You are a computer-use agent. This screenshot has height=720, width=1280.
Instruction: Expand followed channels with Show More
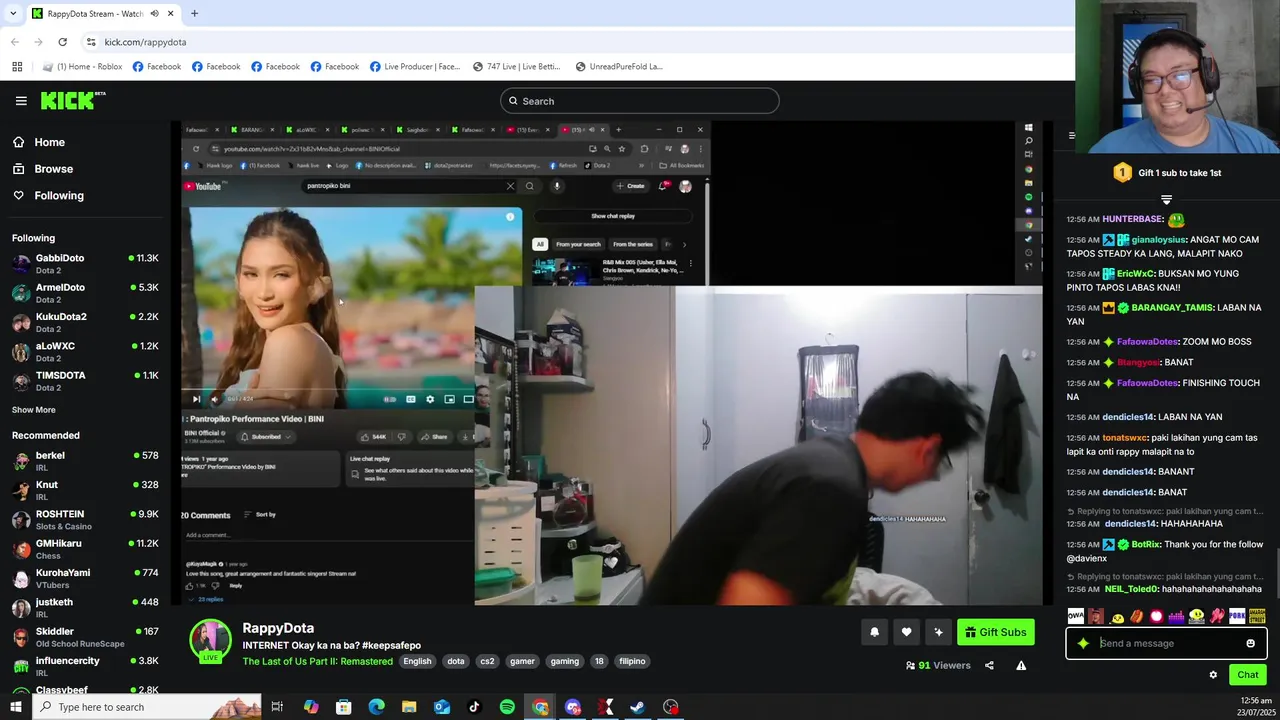pos(34,410)
